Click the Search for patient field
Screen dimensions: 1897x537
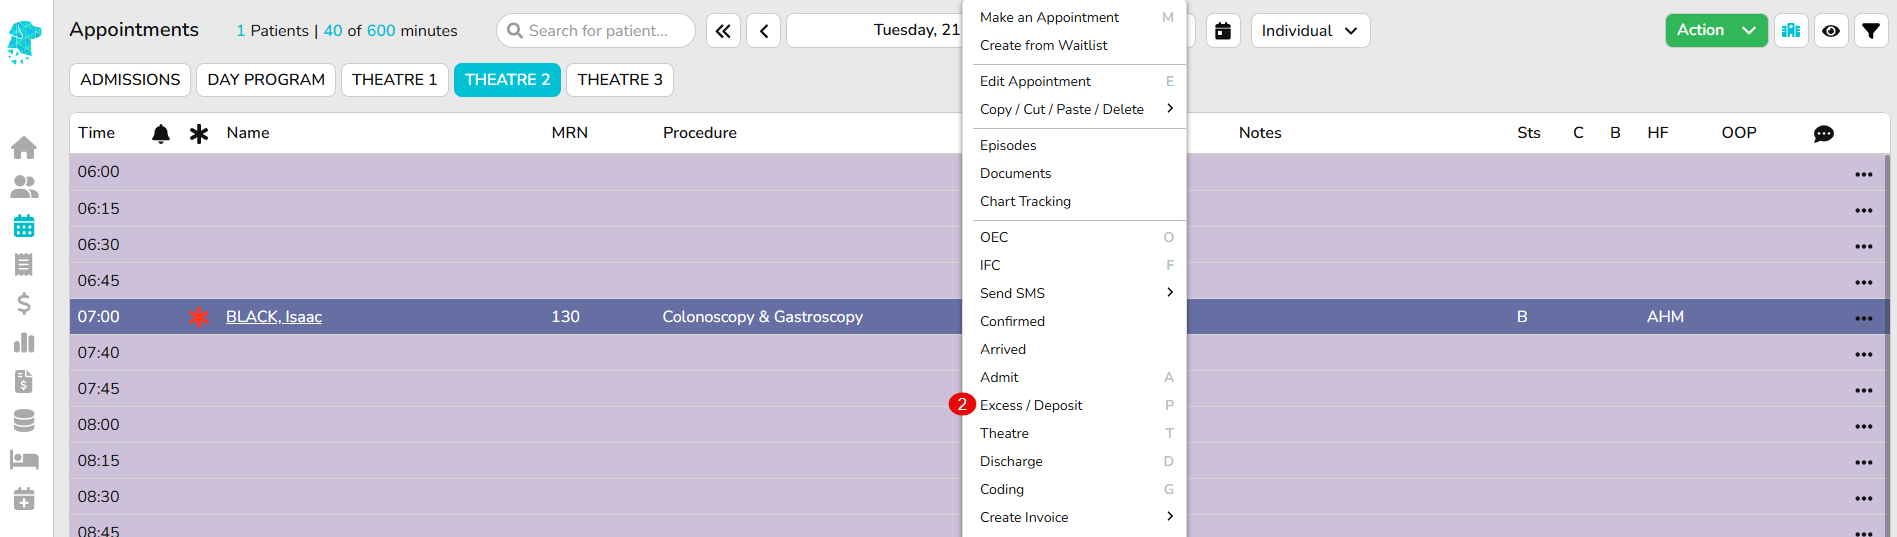click(597, 31)
